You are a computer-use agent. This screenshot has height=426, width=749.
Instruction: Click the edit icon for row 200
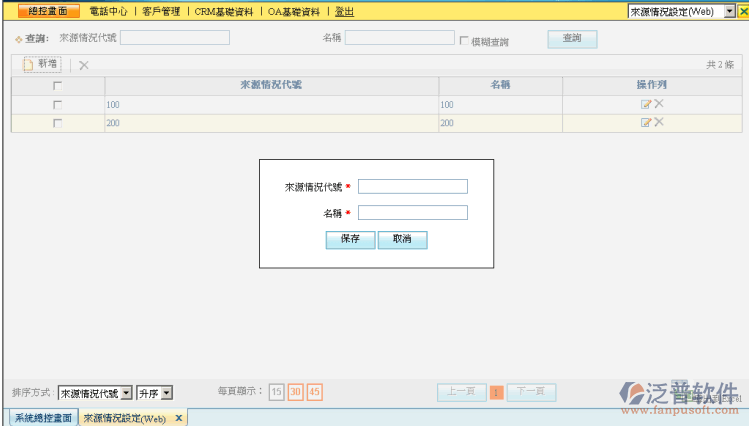coord(646,122)
